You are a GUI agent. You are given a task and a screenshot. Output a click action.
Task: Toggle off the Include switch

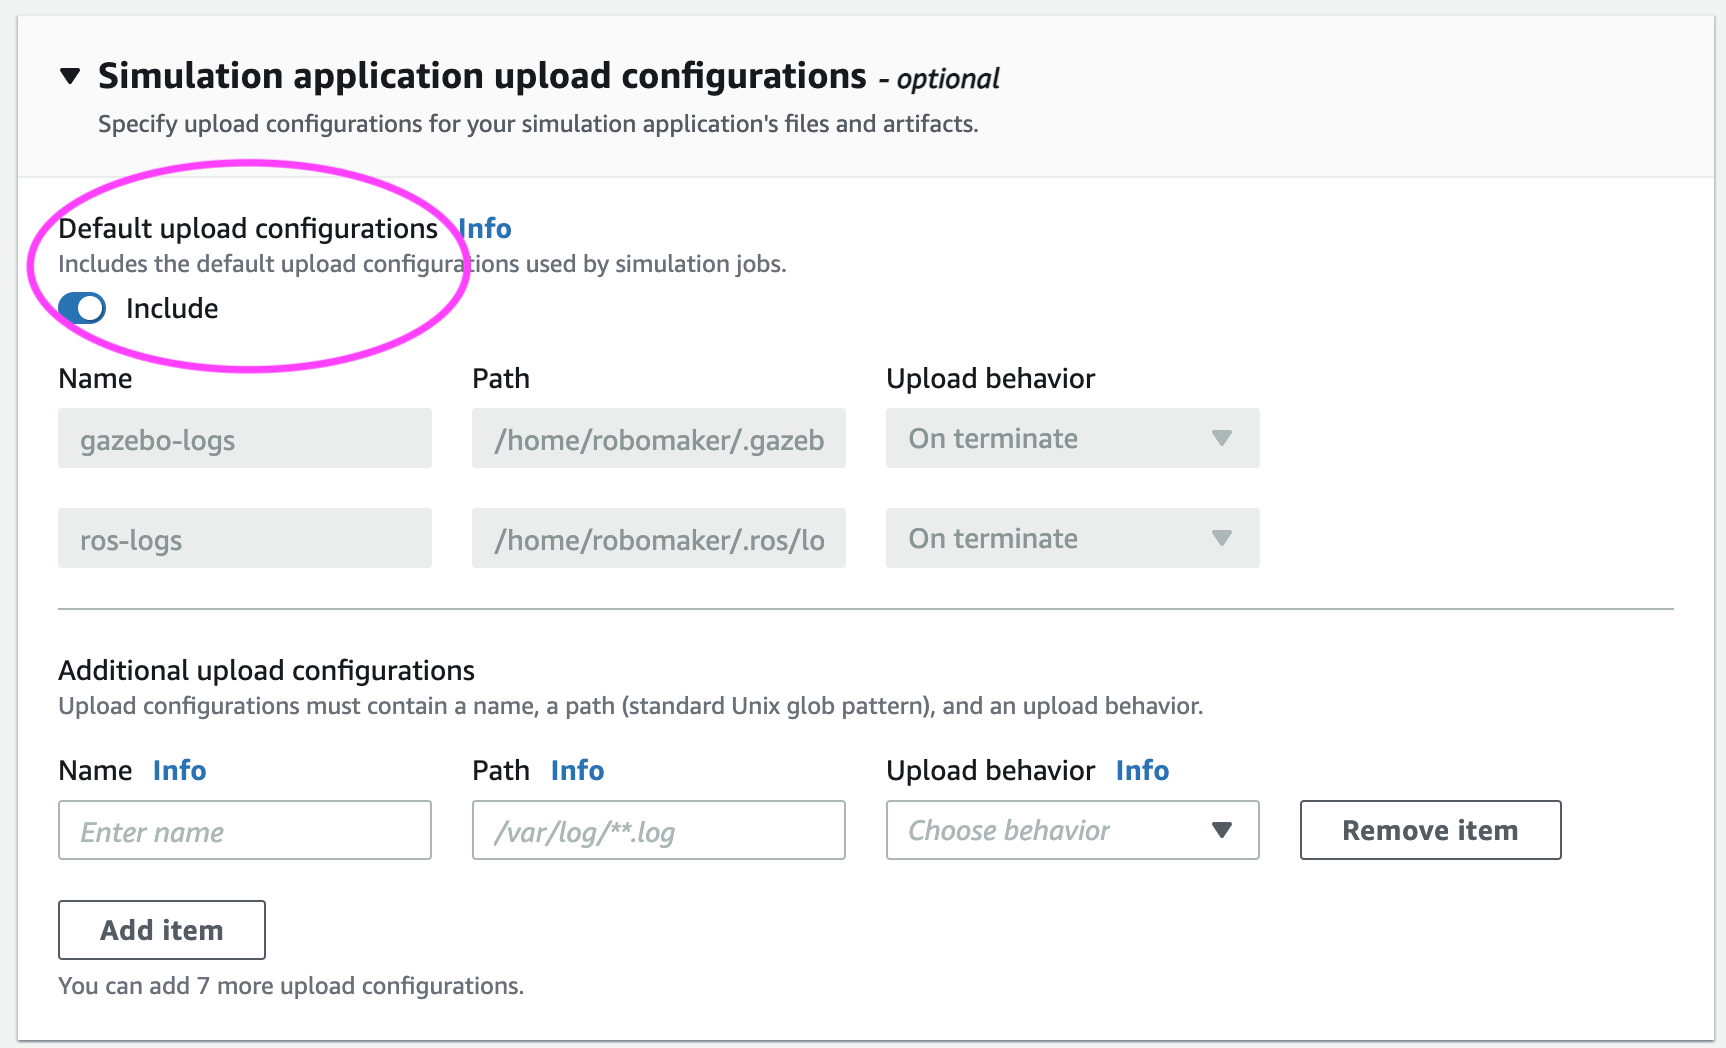(82, 308)
